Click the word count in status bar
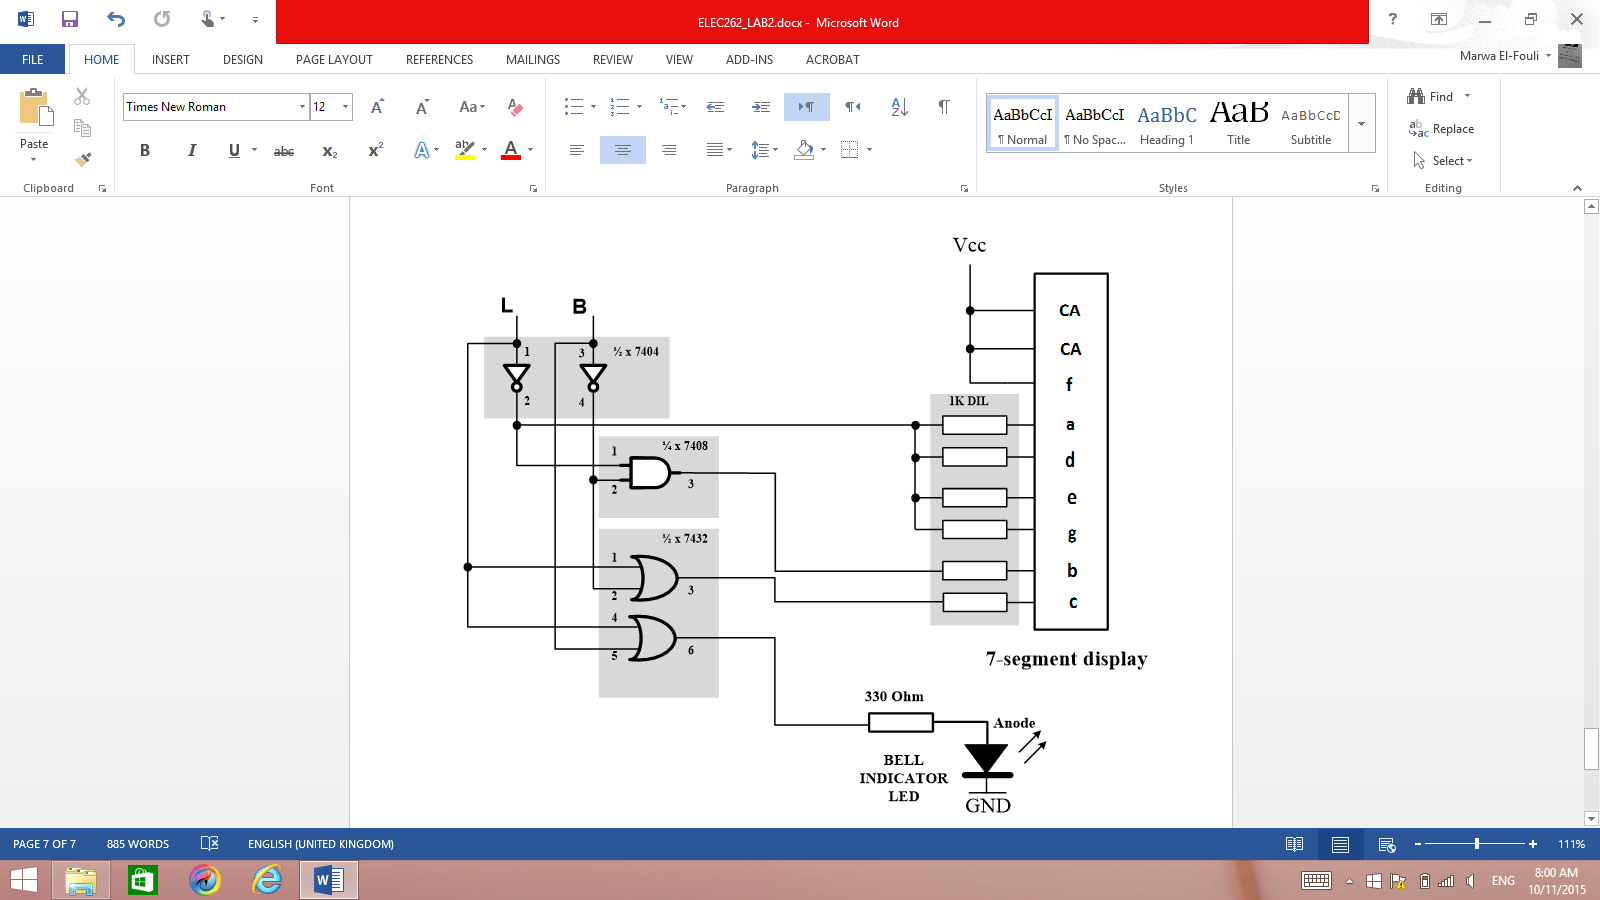 pyautogui.click(x=137, y=843)
